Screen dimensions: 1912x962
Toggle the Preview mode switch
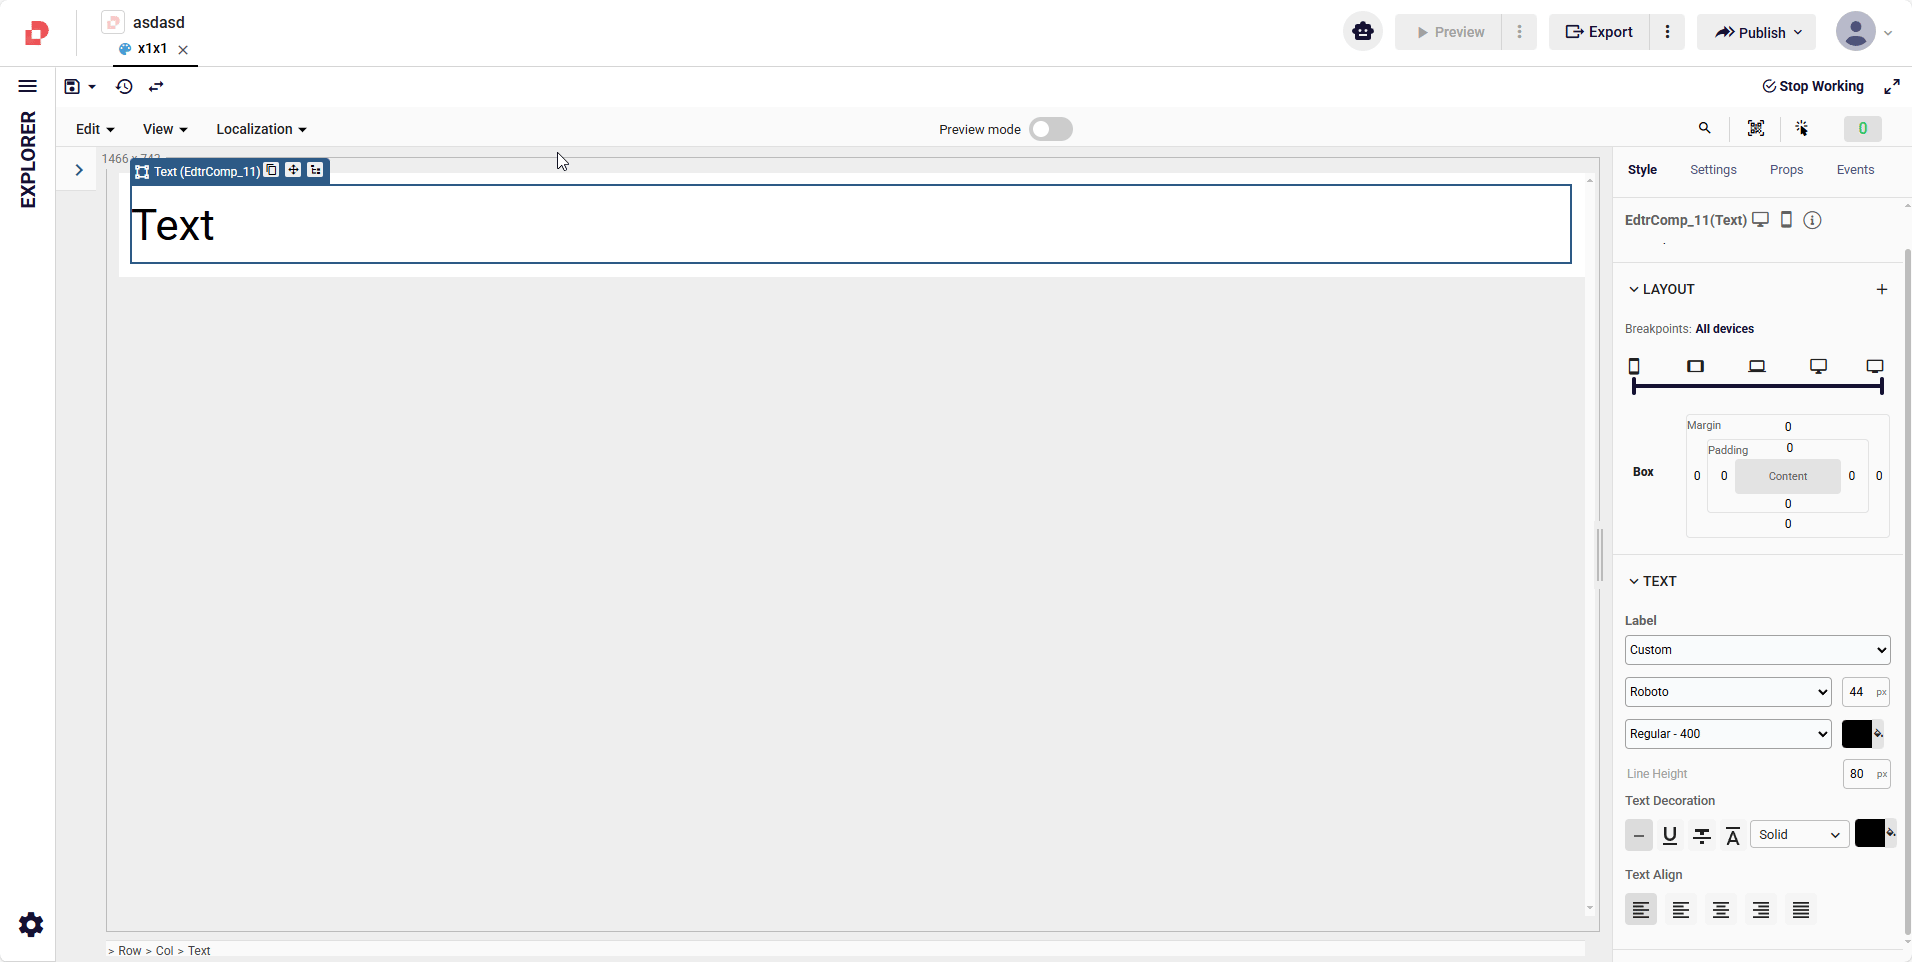pos(1050,129)
